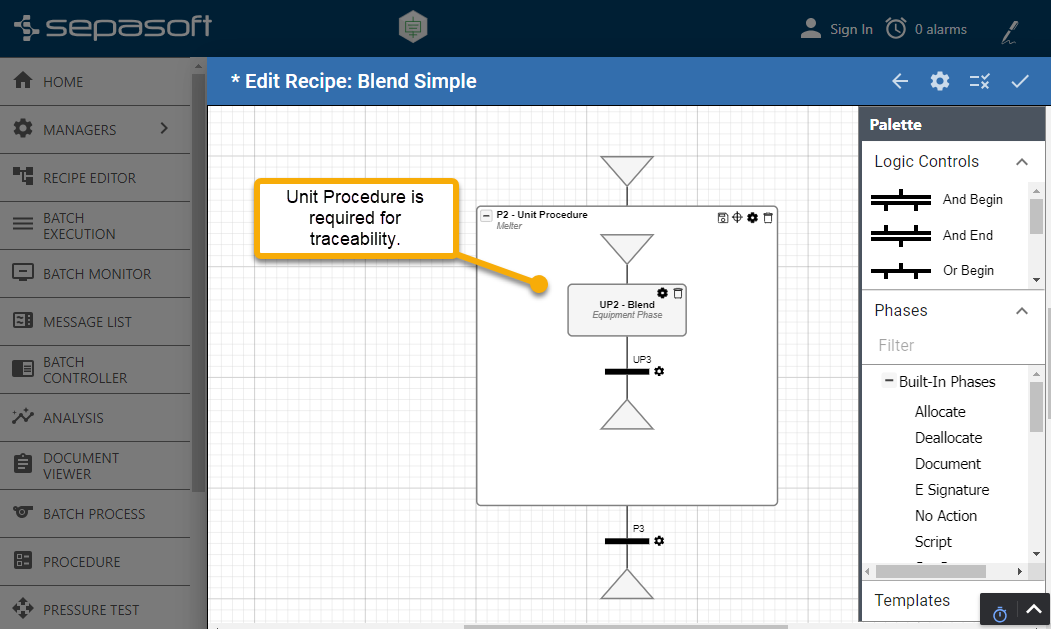Screen dimensions: 1051x629
Task: Click the save icon on P2 Unit Procedure
Action: pyautogui.click(x=723, y=217)
